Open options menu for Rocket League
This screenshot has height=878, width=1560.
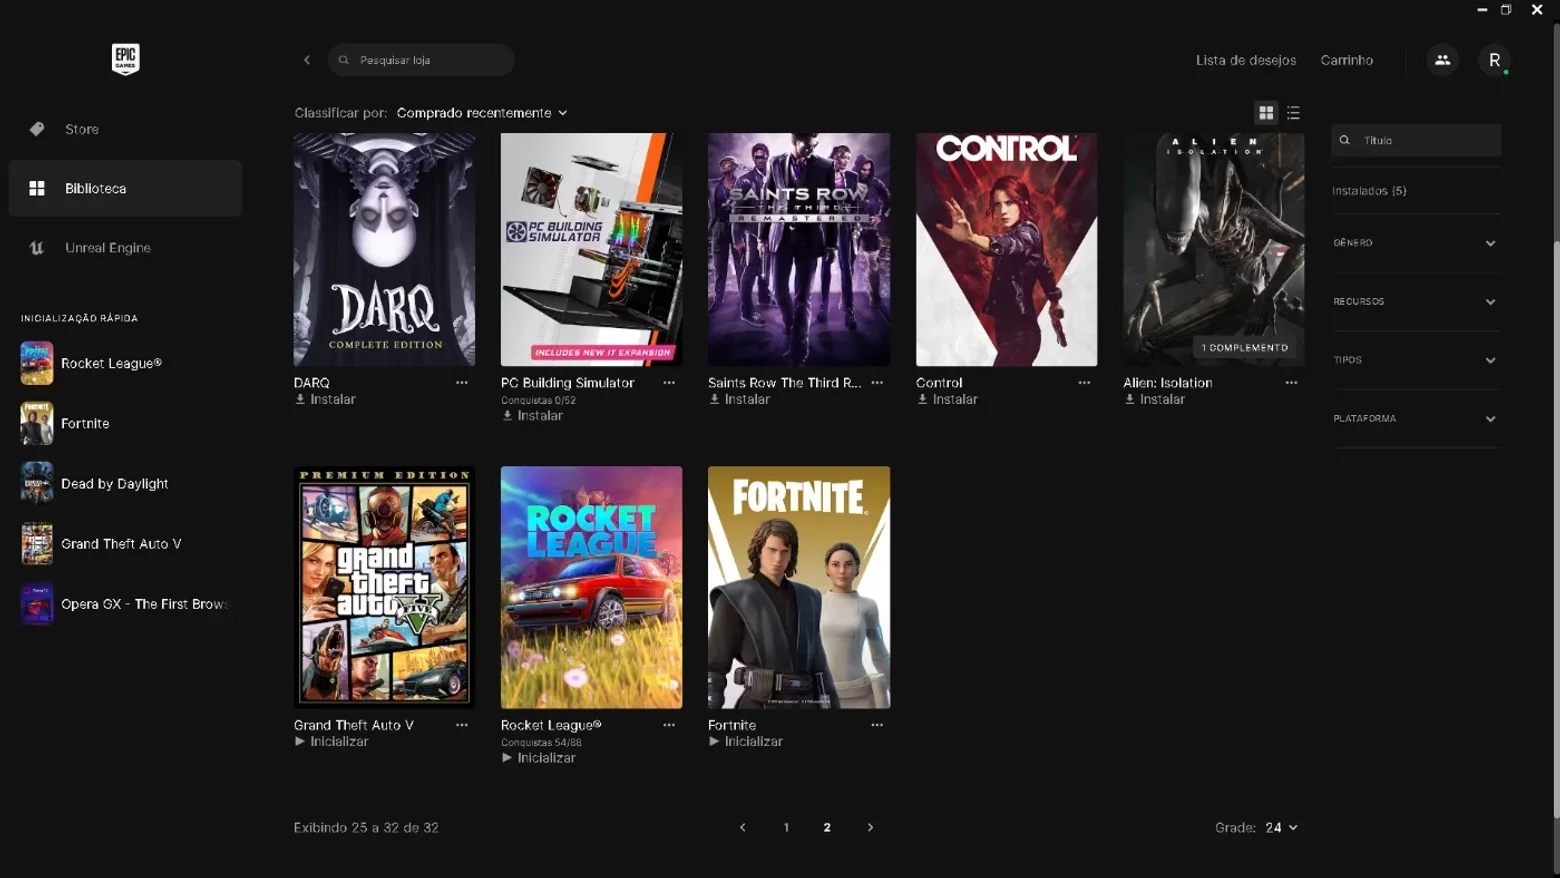click(669, 725)
